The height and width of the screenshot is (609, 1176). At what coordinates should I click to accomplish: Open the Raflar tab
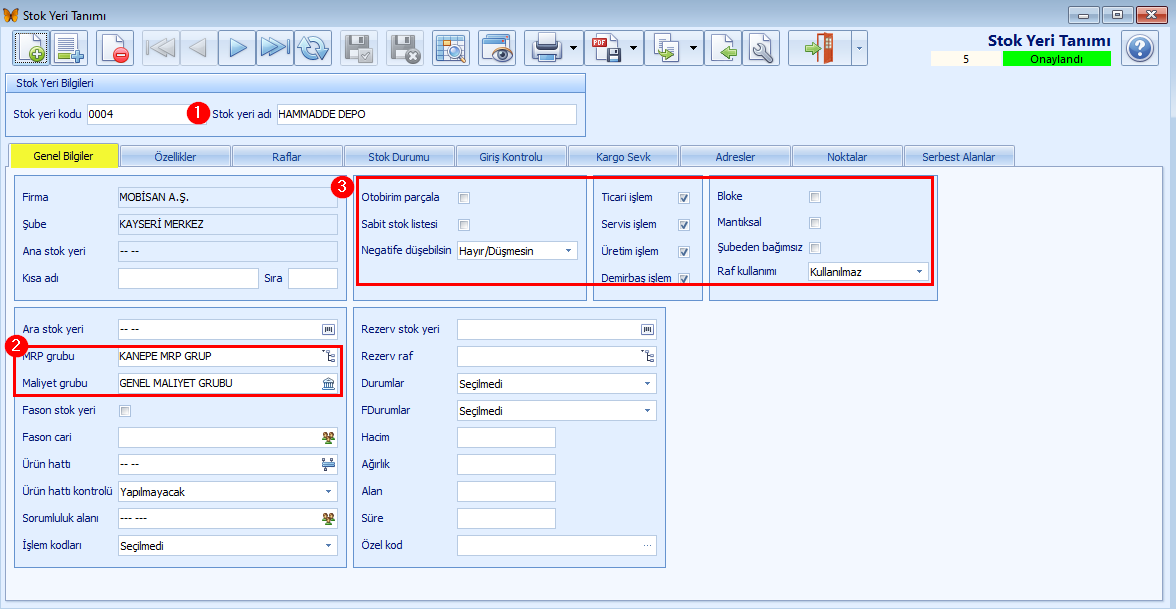click(x=287, y=156)
